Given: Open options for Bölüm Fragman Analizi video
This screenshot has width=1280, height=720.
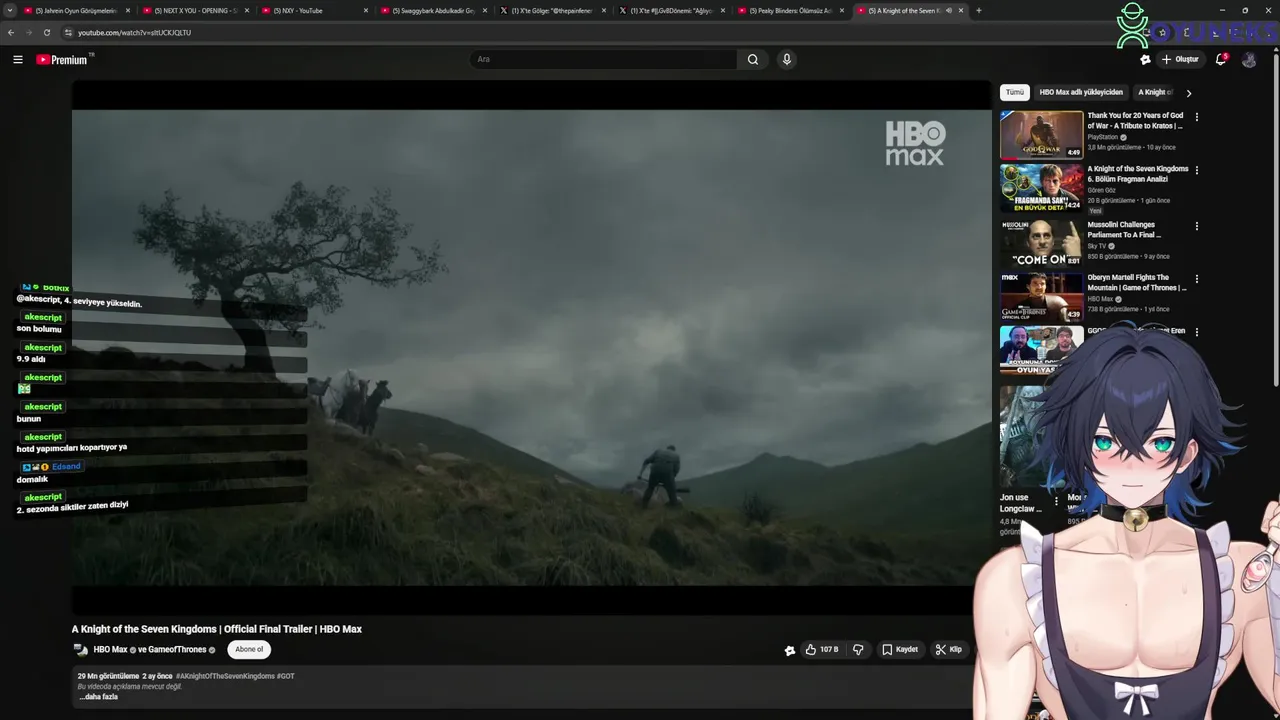Looking at the screenshot, I should tap(1196, 170).
